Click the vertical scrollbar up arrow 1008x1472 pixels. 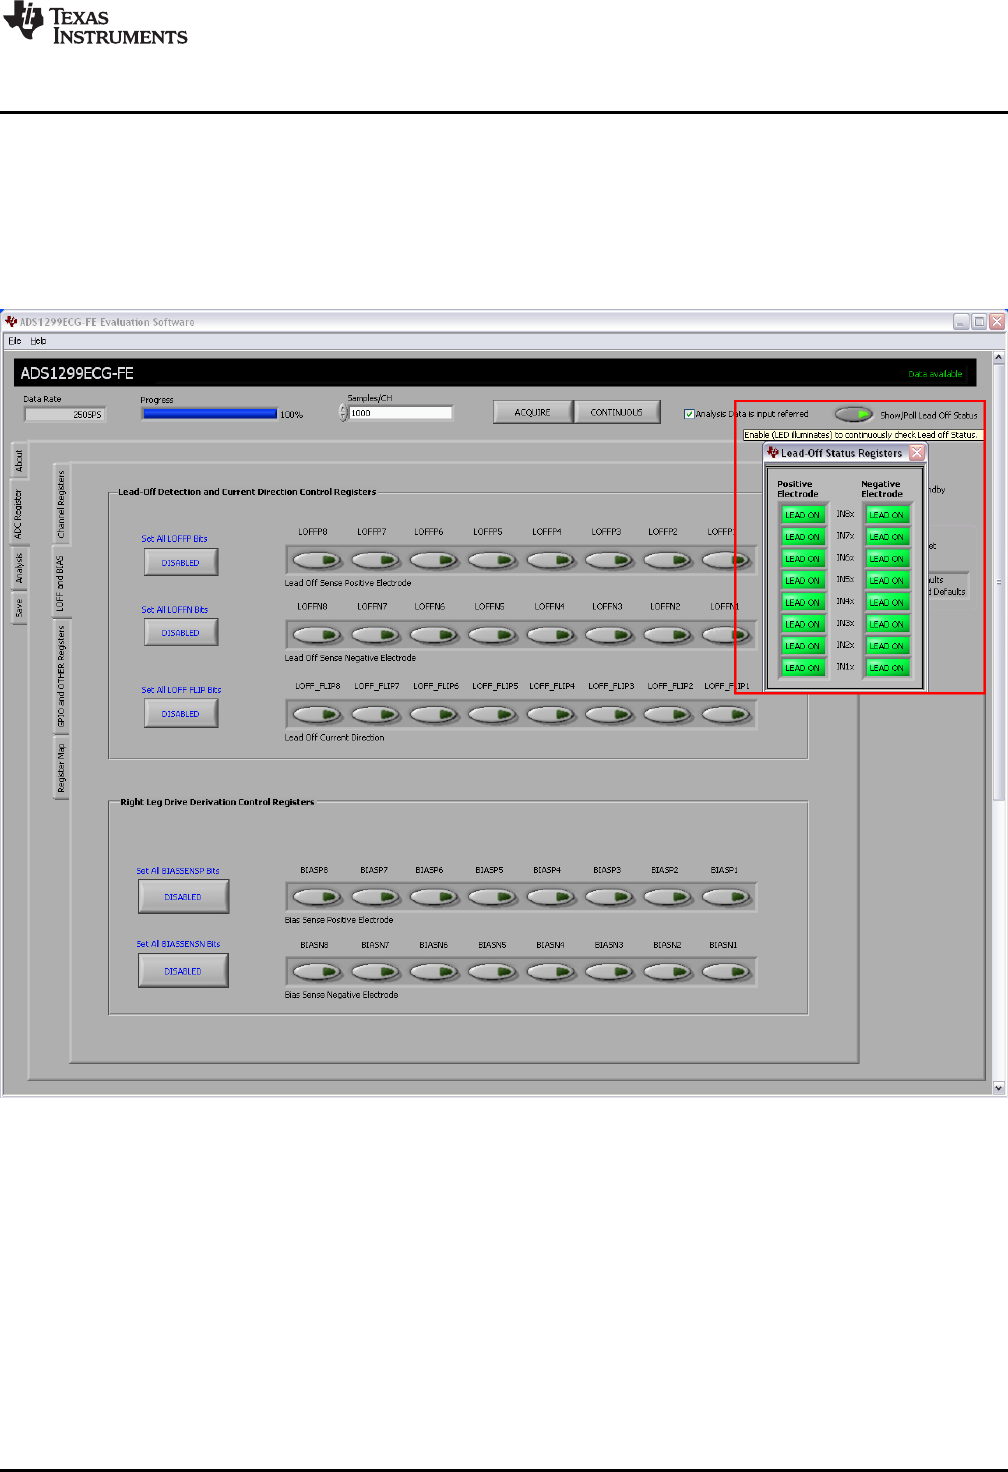pos(999,358)
